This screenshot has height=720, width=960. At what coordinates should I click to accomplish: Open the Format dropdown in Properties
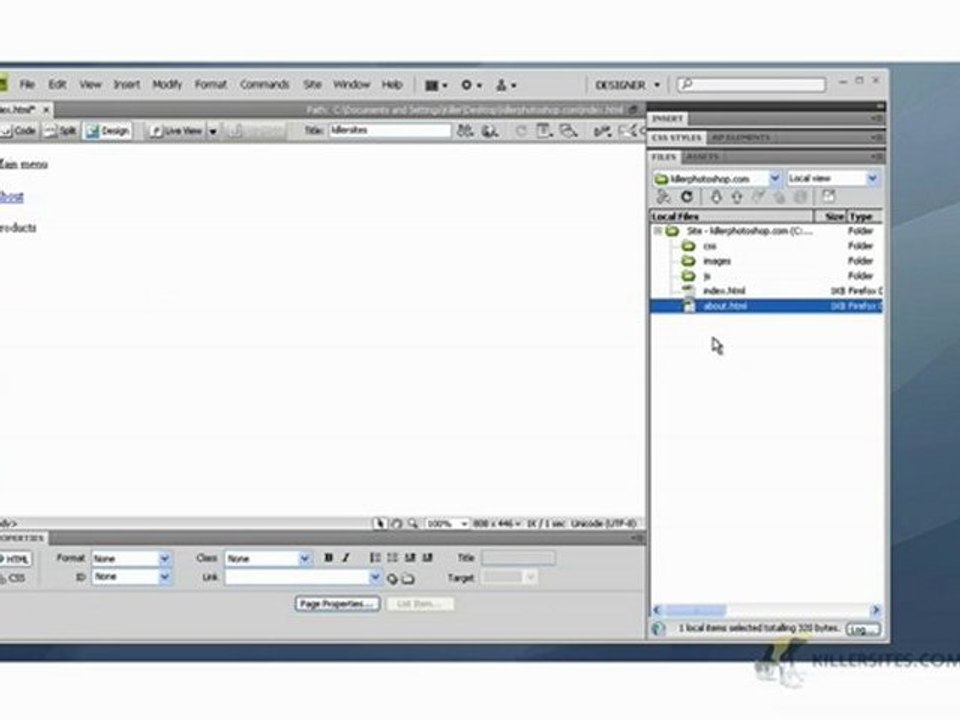pos(165,558)
